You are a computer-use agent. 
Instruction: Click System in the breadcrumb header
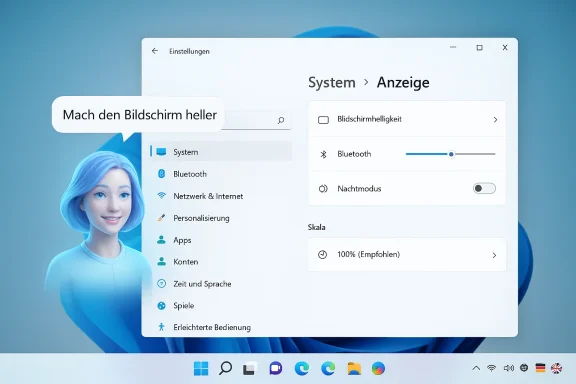pos(332,82)
